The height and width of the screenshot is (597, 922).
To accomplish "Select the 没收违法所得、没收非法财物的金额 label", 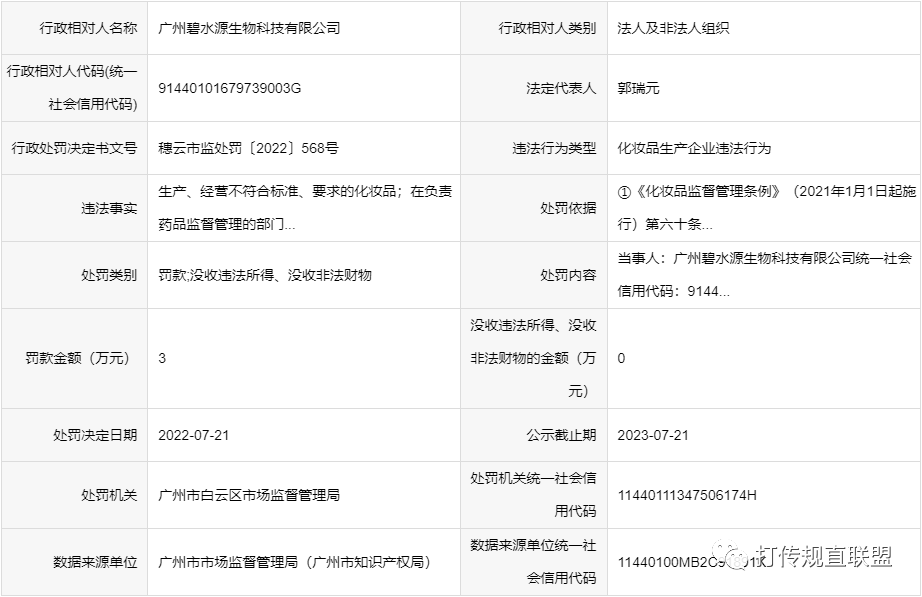I will click(x=533, y=358).
